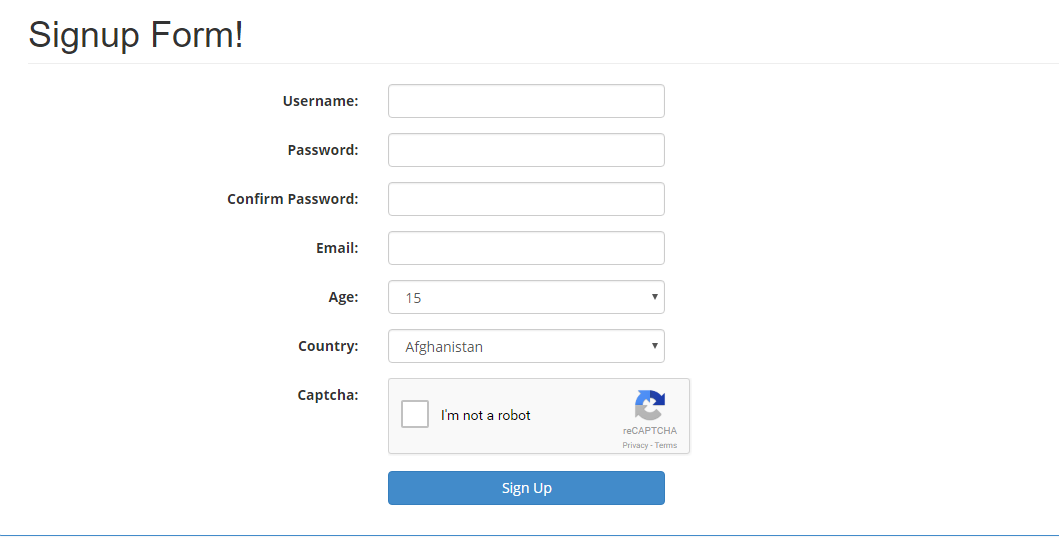Image resolution: width=1059 pixels, height=538 pixels.
Task: Open the reCAPTCHA Terms link
Action: coord(666,445)
